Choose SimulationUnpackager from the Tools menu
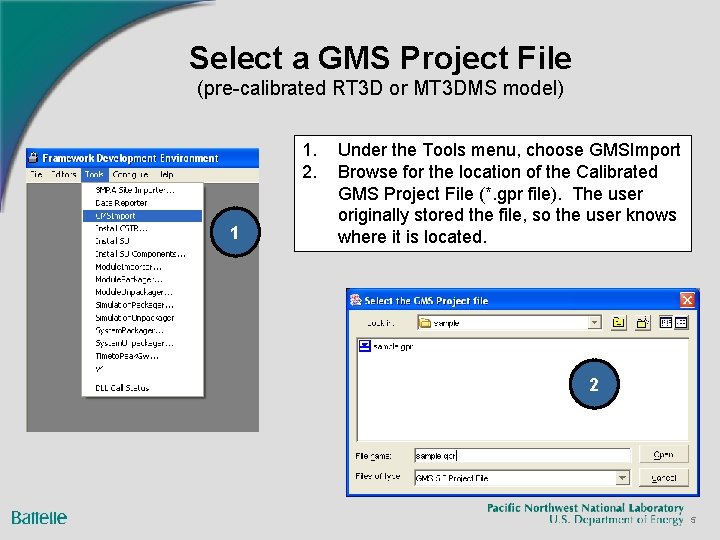This screenshot has height=540, width=720. tap(142, 318)
